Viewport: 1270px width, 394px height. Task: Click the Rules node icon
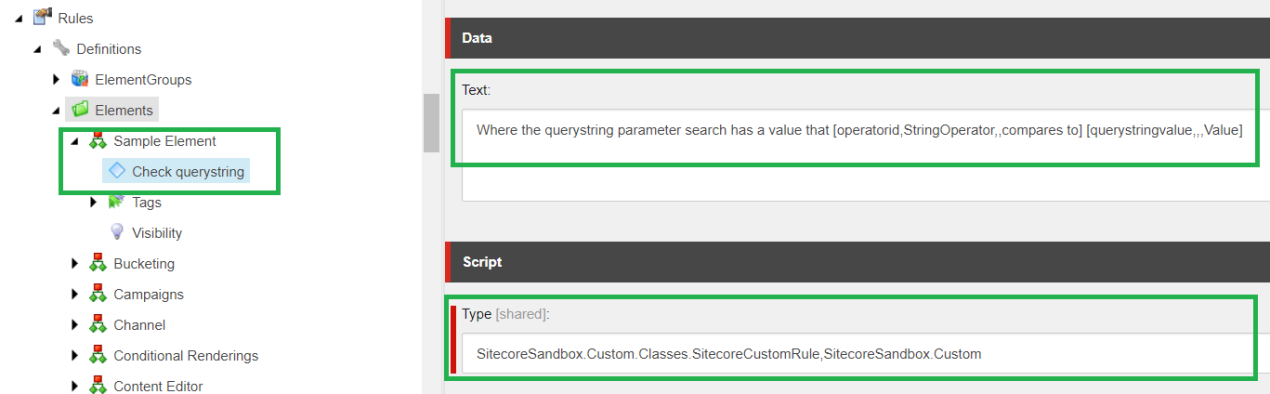click(x=41, y=17)
